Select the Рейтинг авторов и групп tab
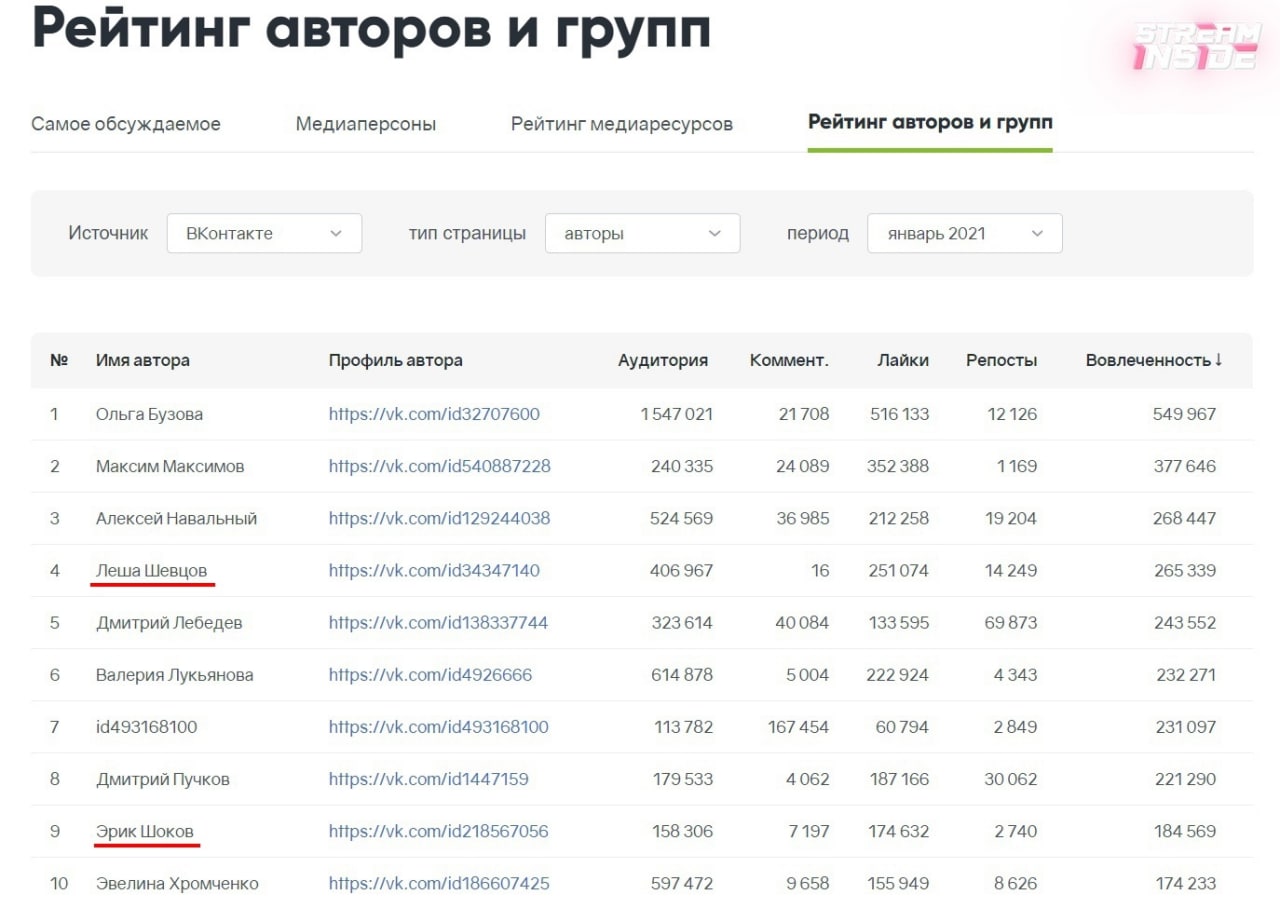The image size is (1280, 908). [930, 123]
